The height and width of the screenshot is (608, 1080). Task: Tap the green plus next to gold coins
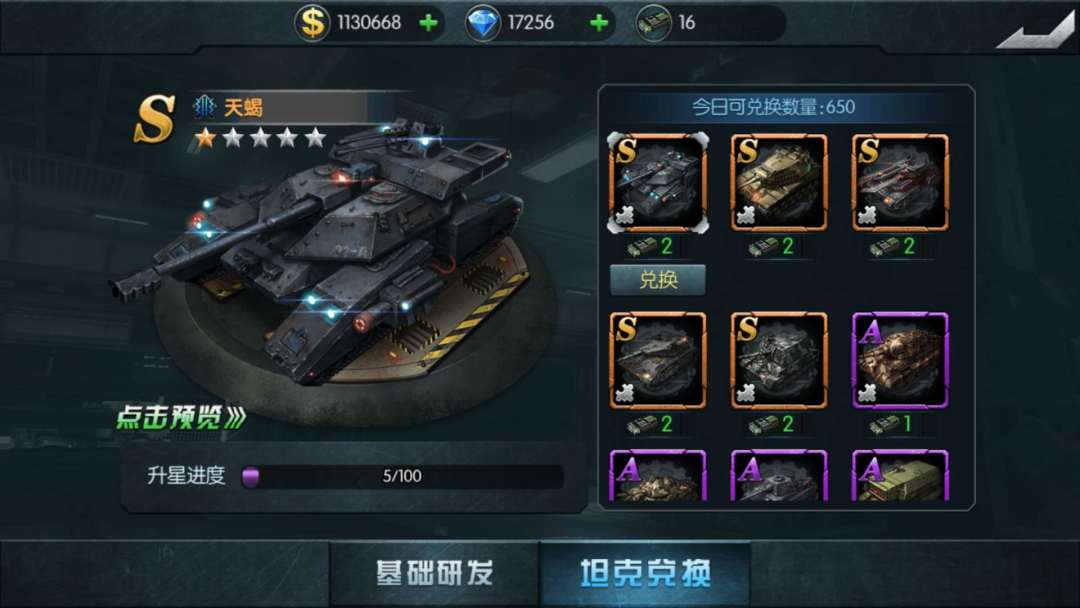(428, 23)
